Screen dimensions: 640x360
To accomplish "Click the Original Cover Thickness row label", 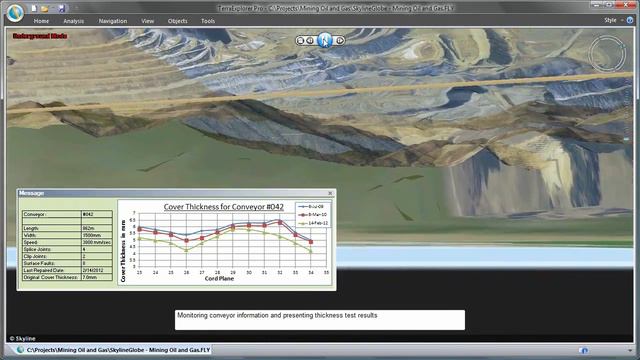I will click(x=52, y=277).
